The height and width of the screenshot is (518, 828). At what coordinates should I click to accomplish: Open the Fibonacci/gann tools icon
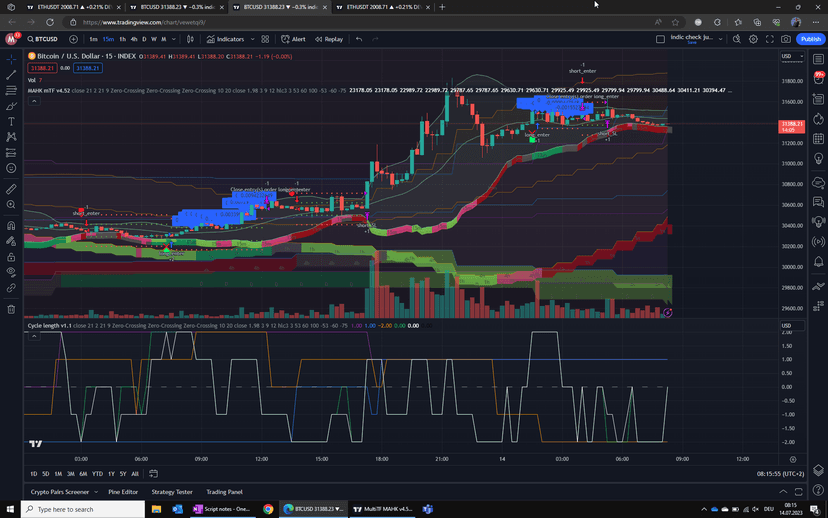[x=11, y=90]
